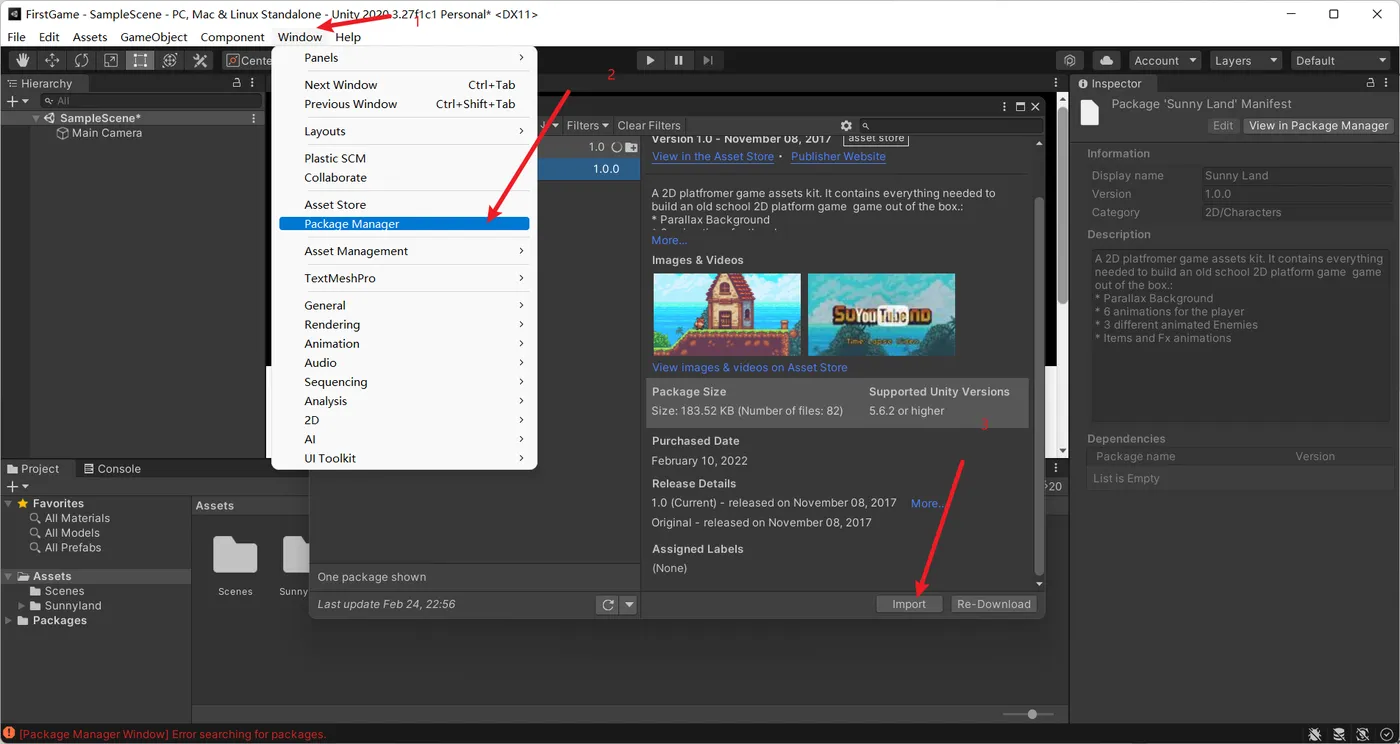1400x744 pixels.
Task: Lock the Hierarchy panel
Action: point(237,83)
